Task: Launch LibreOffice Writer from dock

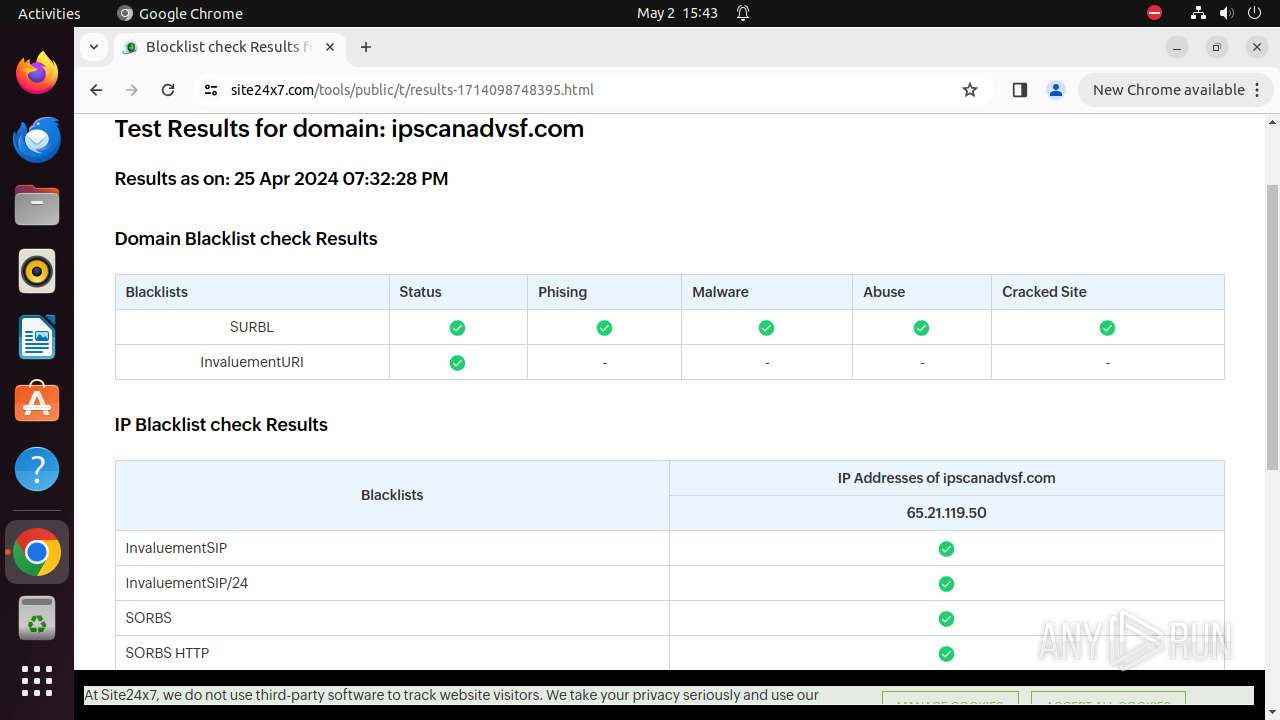Action: coord(37,337)
